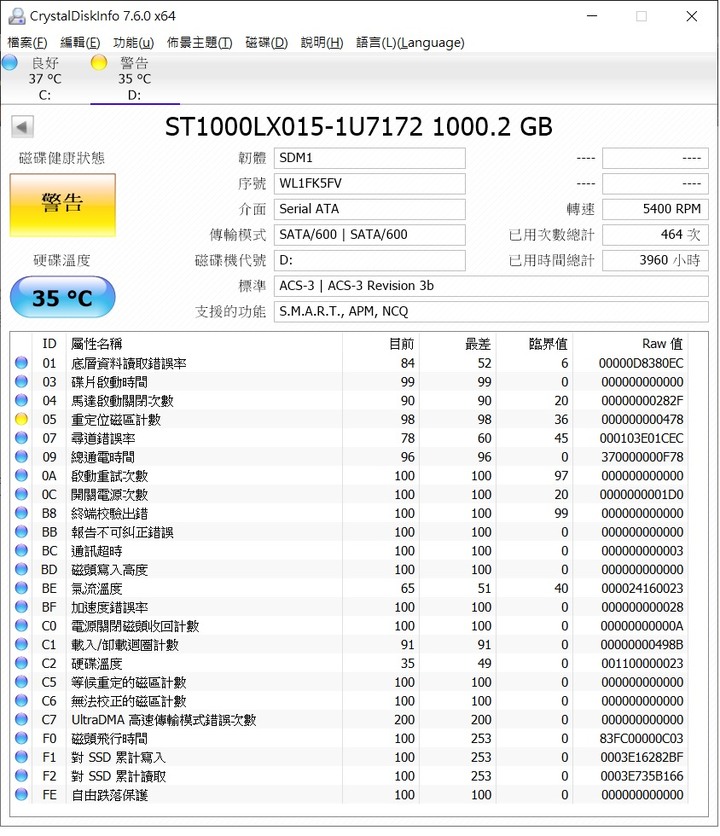Click raw value 370000000F78
The height and width of the screenshot is (836, 720).
pos(642,457)
